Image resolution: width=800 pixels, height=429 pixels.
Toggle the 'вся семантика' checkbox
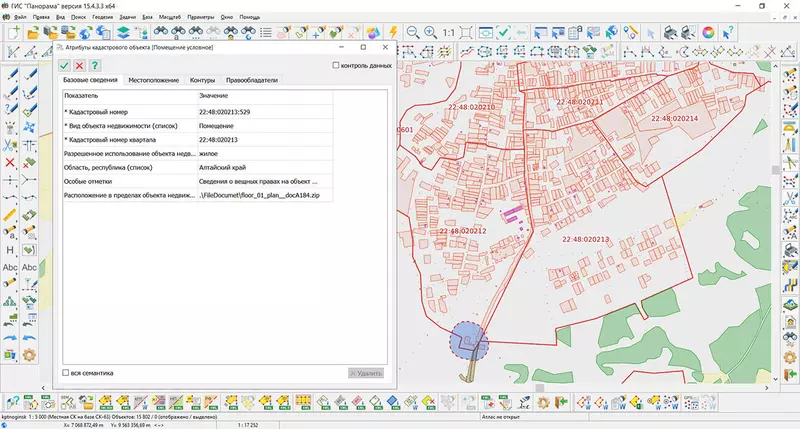(65, 373)
